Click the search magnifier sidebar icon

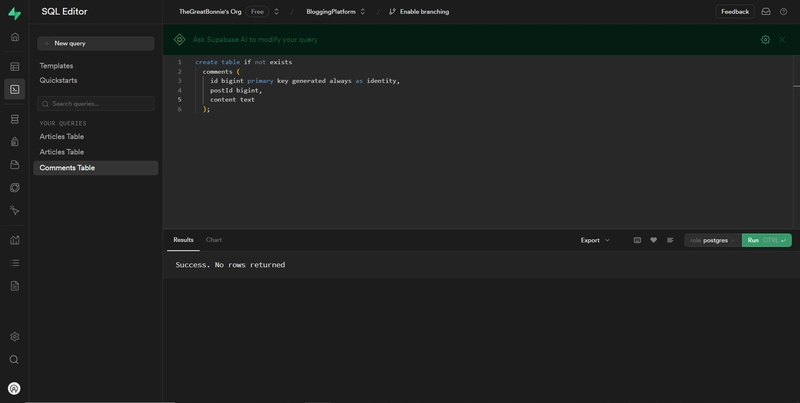[x=14, y=360]
